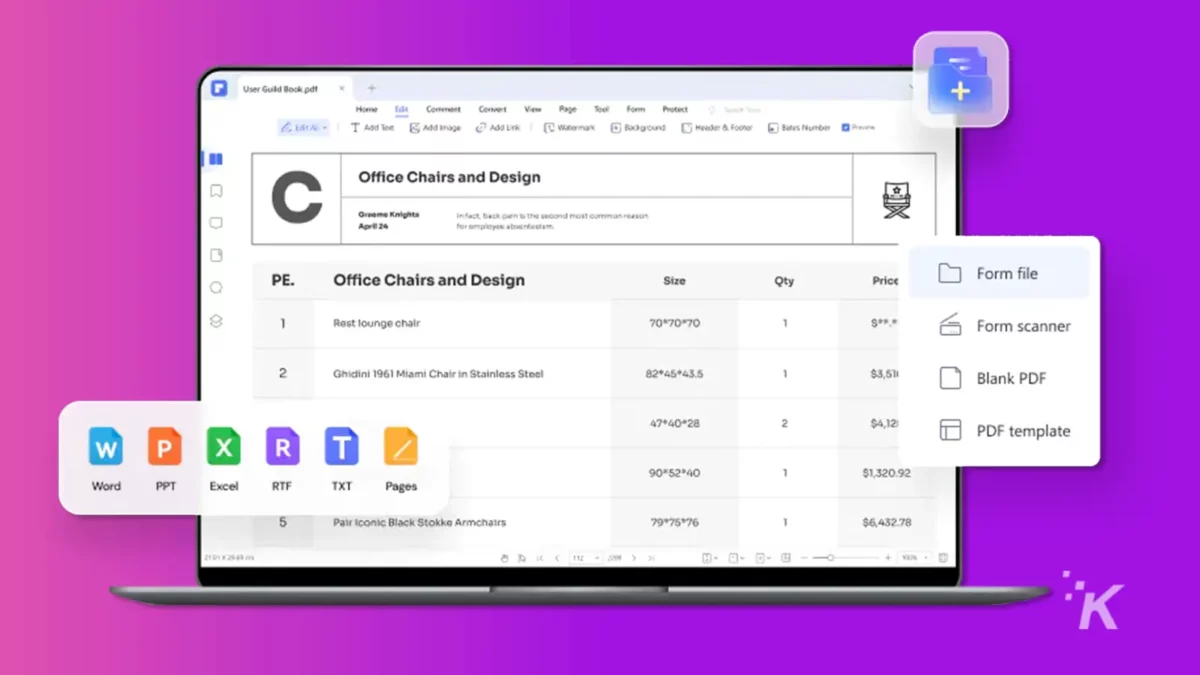Viewport: 1200px width, 675px height.
Task: Select the PPT export format icon
Action: [165, 447]
